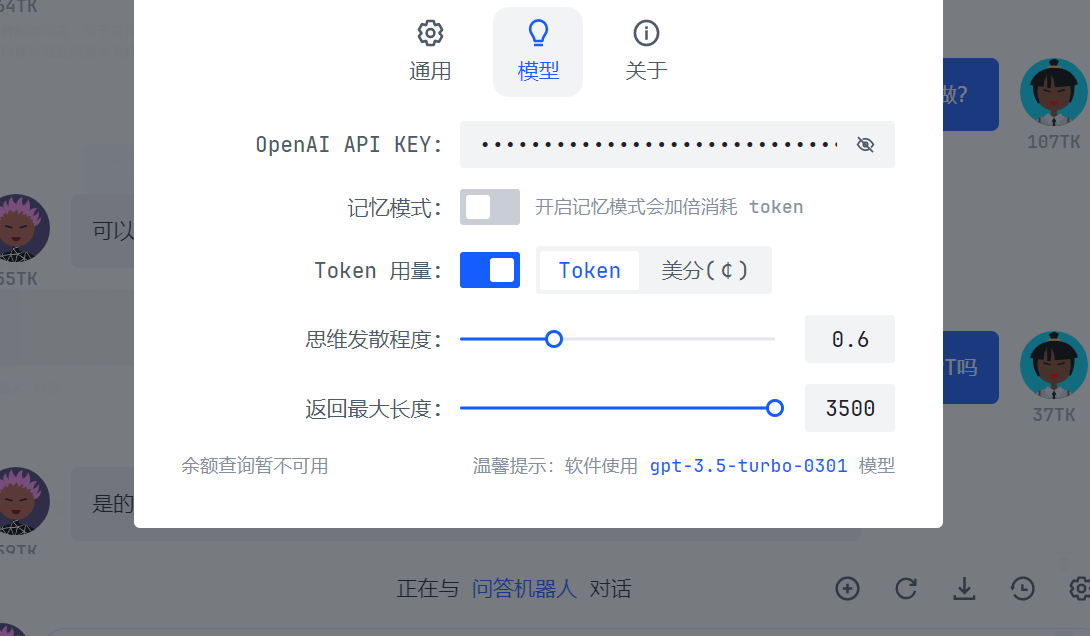The height and width of the screenshot is (636, 1090).
Task: Enable 记忆模式 memory mode
Action: click(490, 207)
